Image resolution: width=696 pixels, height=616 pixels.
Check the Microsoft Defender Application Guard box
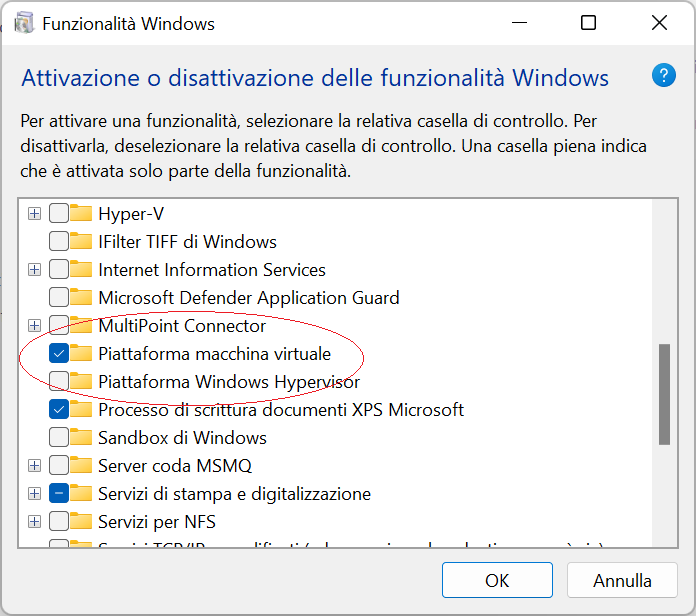59,297
